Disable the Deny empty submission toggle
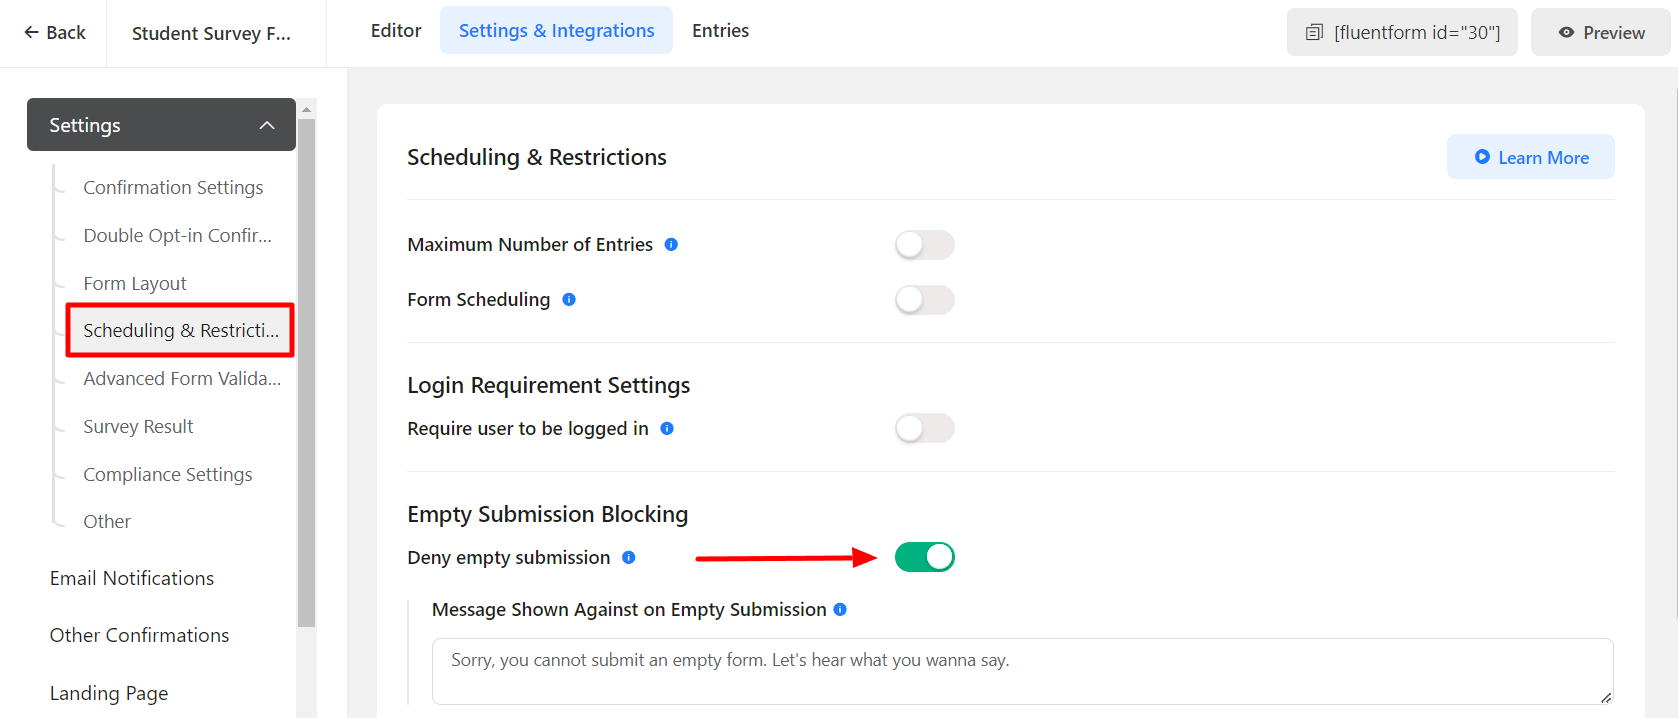This screenshot has height=718, width=1678. click(924, 557)
